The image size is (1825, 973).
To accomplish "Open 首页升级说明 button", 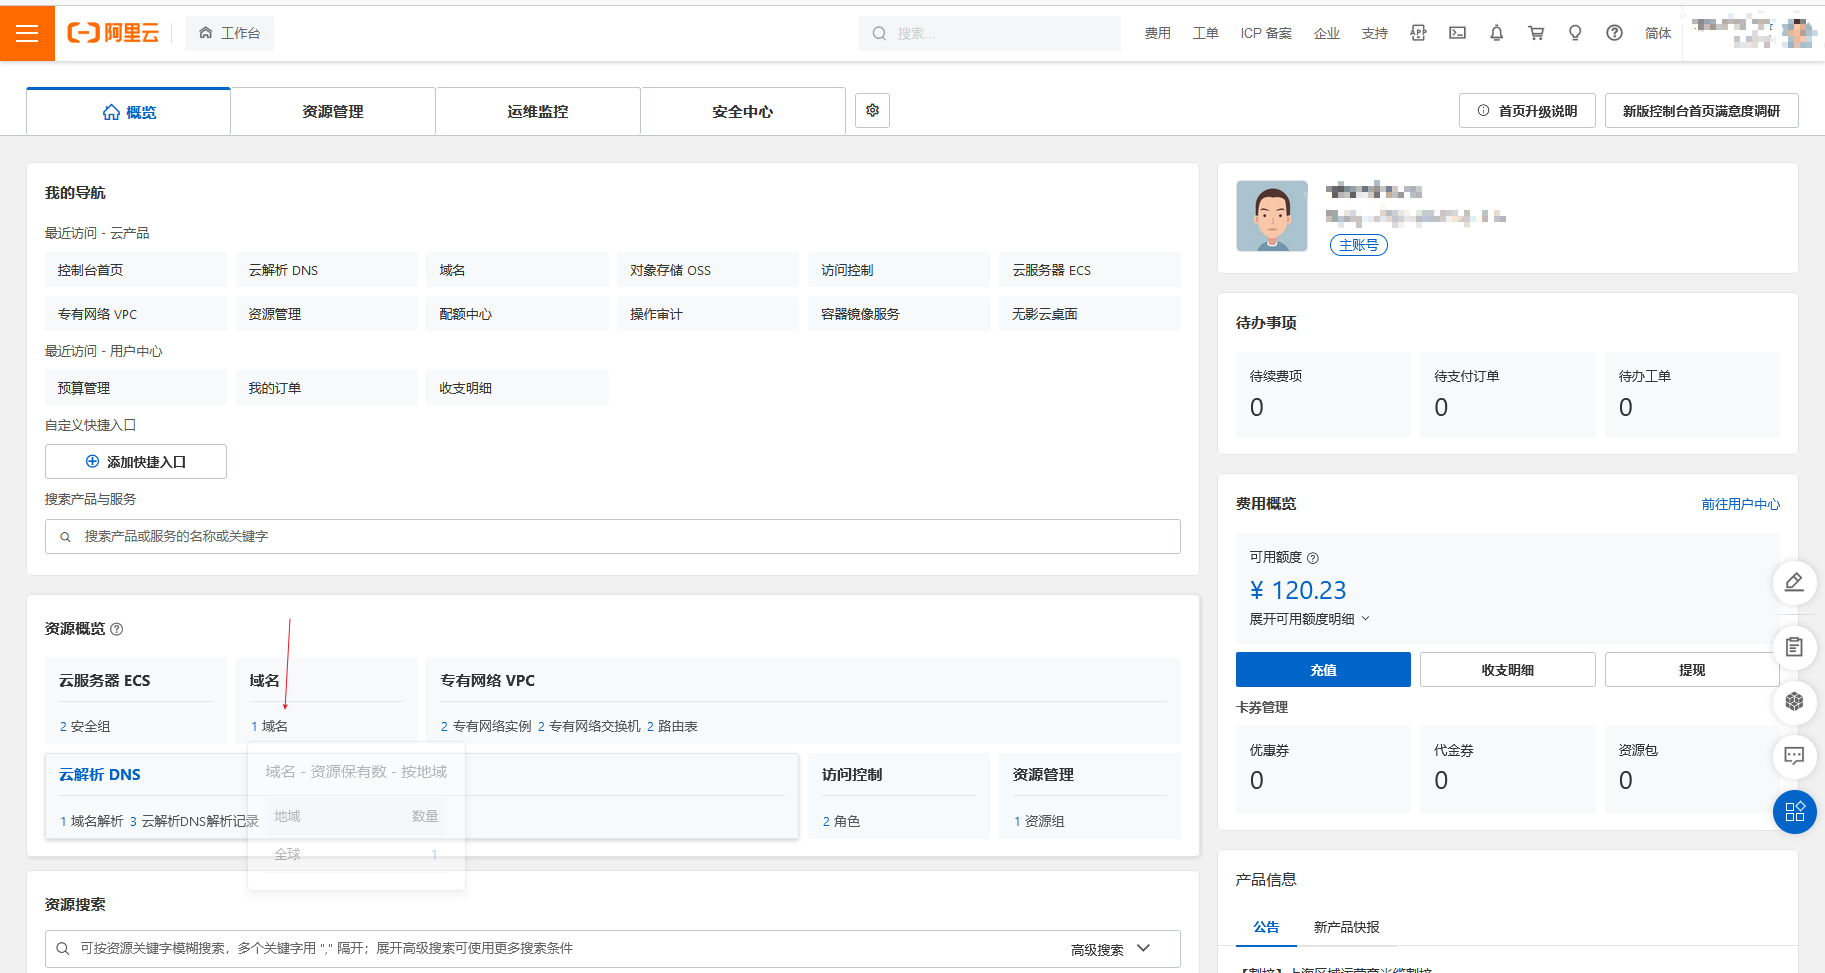I will [x=1527, y=111].
